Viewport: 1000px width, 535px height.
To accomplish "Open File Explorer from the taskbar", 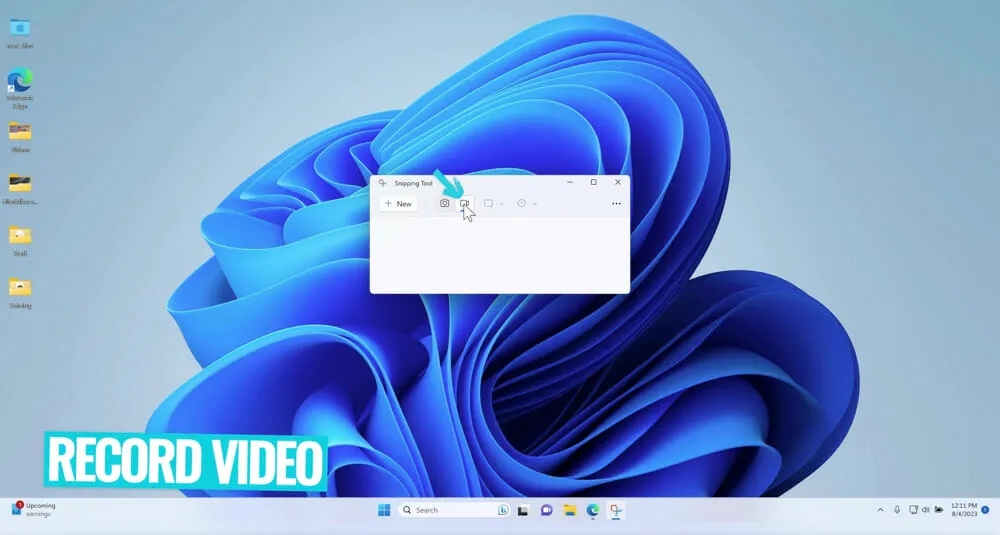I will (x=569, y=510).
